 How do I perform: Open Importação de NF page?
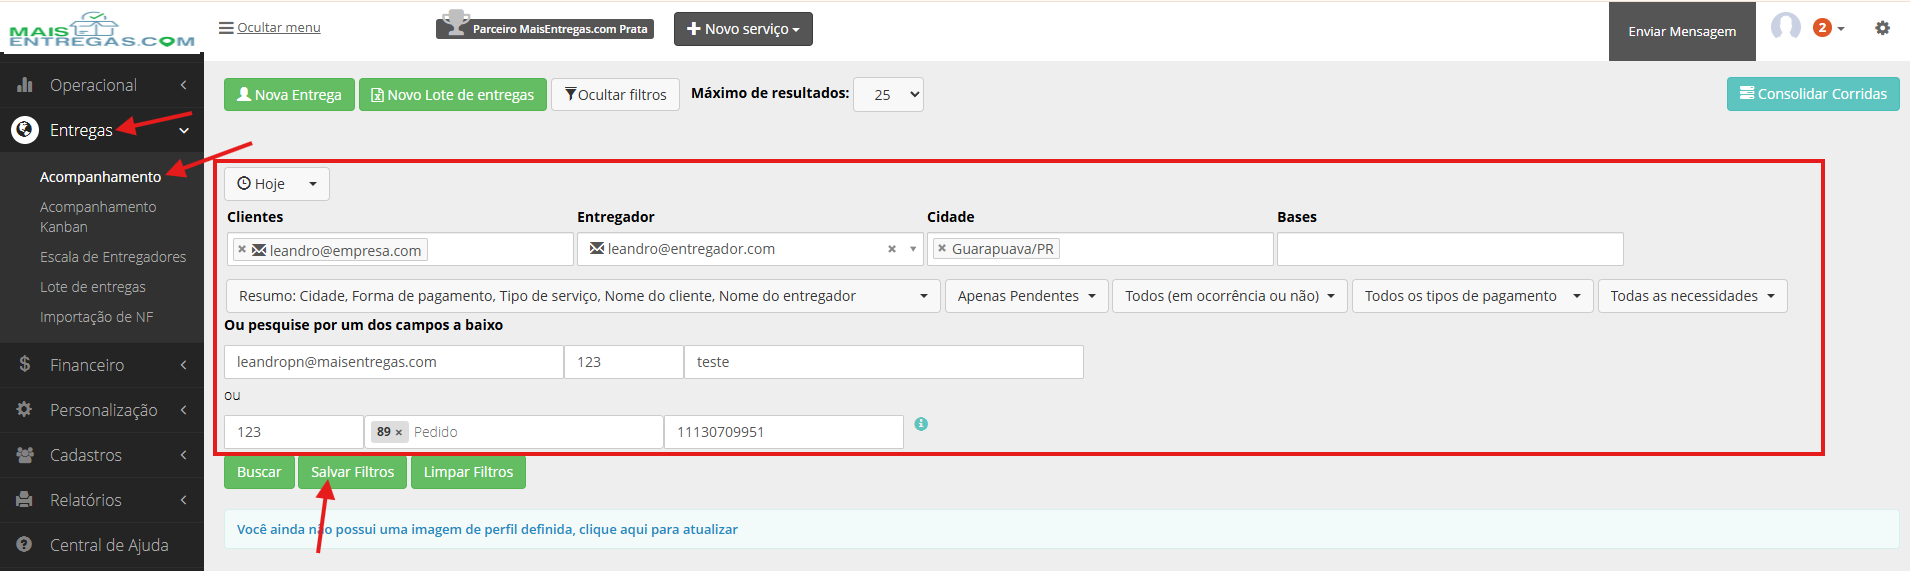click(97, 317)
